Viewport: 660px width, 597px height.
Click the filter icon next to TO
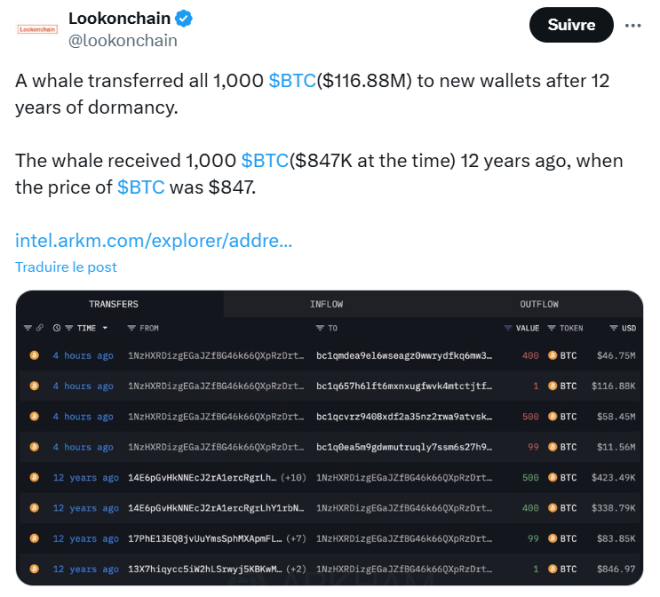tap(320, 328)
